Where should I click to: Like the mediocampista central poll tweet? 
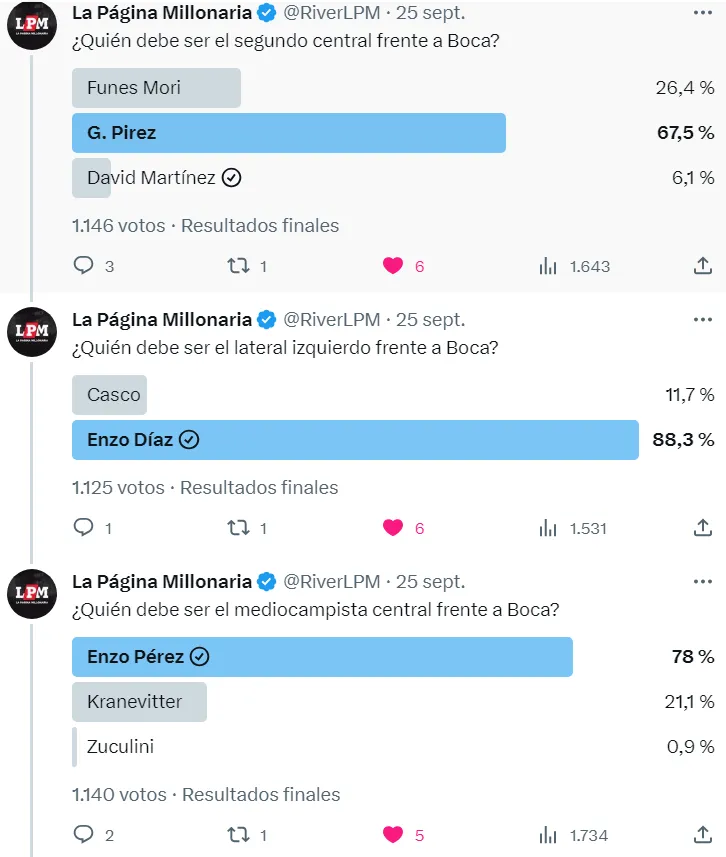point(393,834)
